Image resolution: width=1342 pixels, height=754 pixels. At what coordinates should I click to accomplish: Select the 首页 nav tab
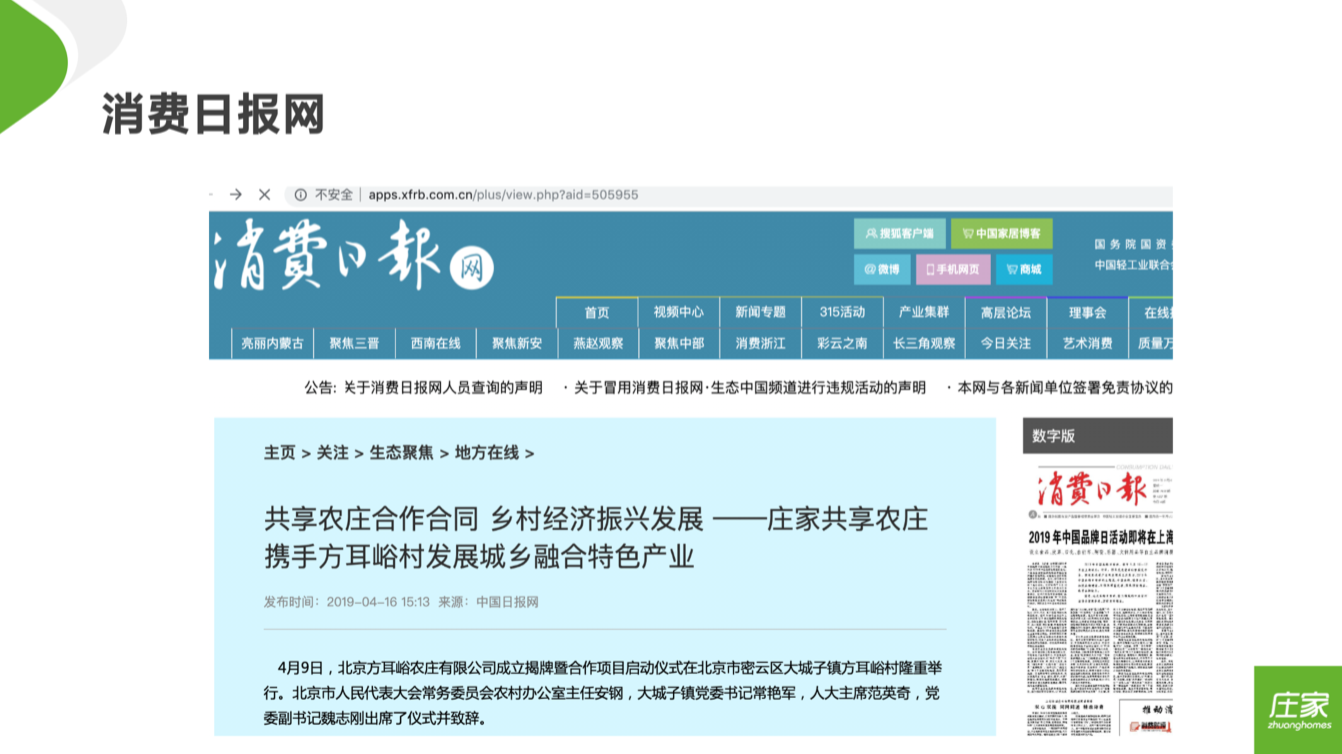[597, 312]
